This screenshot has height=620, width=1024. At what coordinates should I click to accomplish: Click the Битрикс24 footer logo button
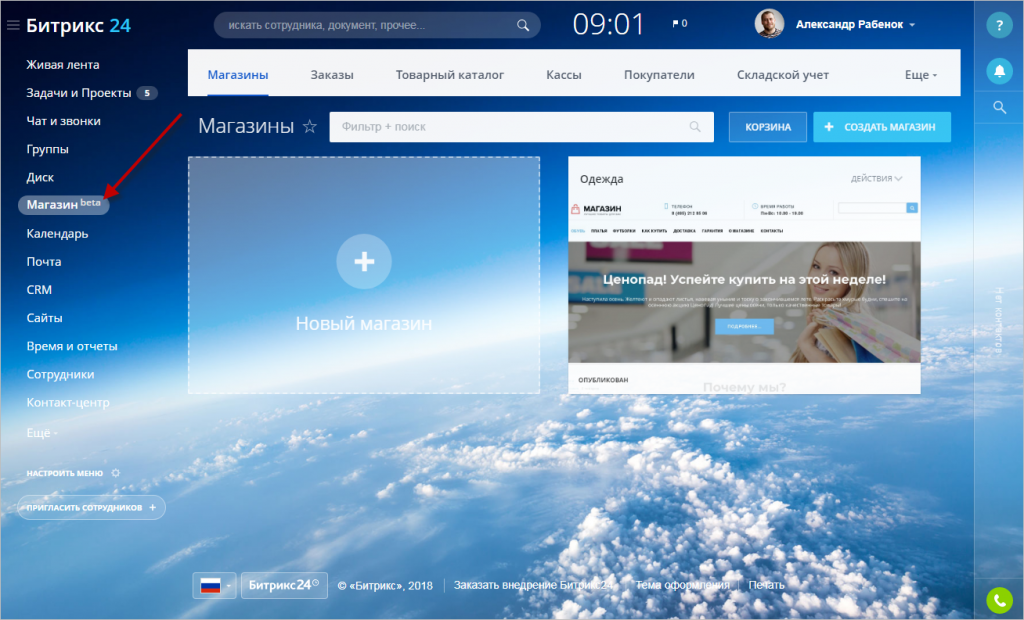pos(284,585)
